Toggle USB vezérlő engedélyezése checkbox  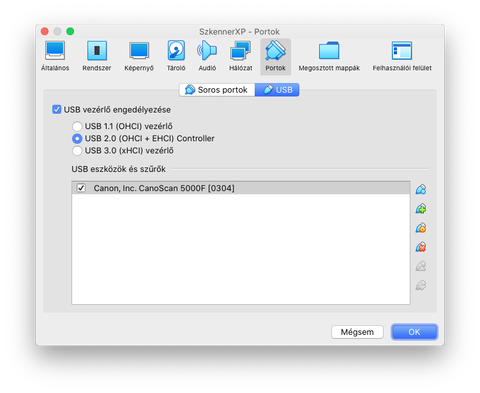pos(57,109)
